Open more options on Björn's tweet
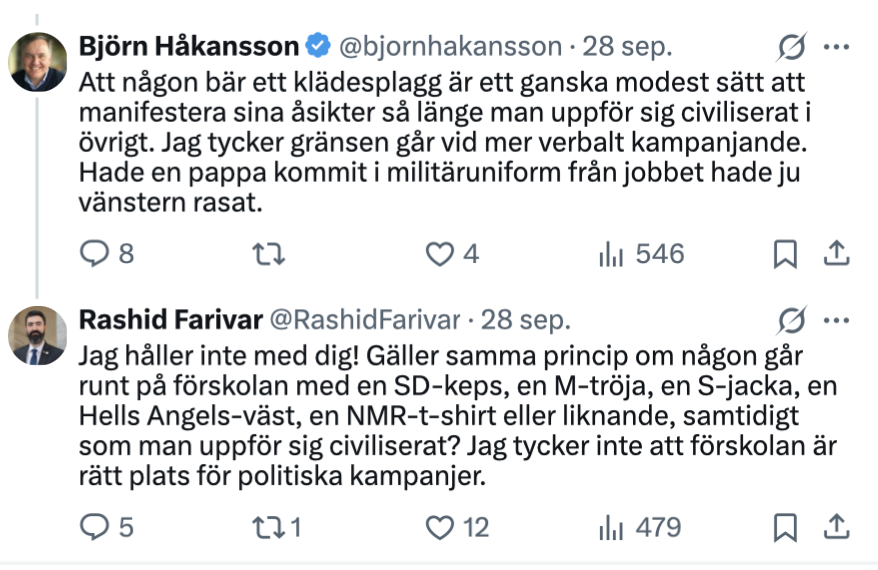 pyautogui.click(x=836, y=46)
